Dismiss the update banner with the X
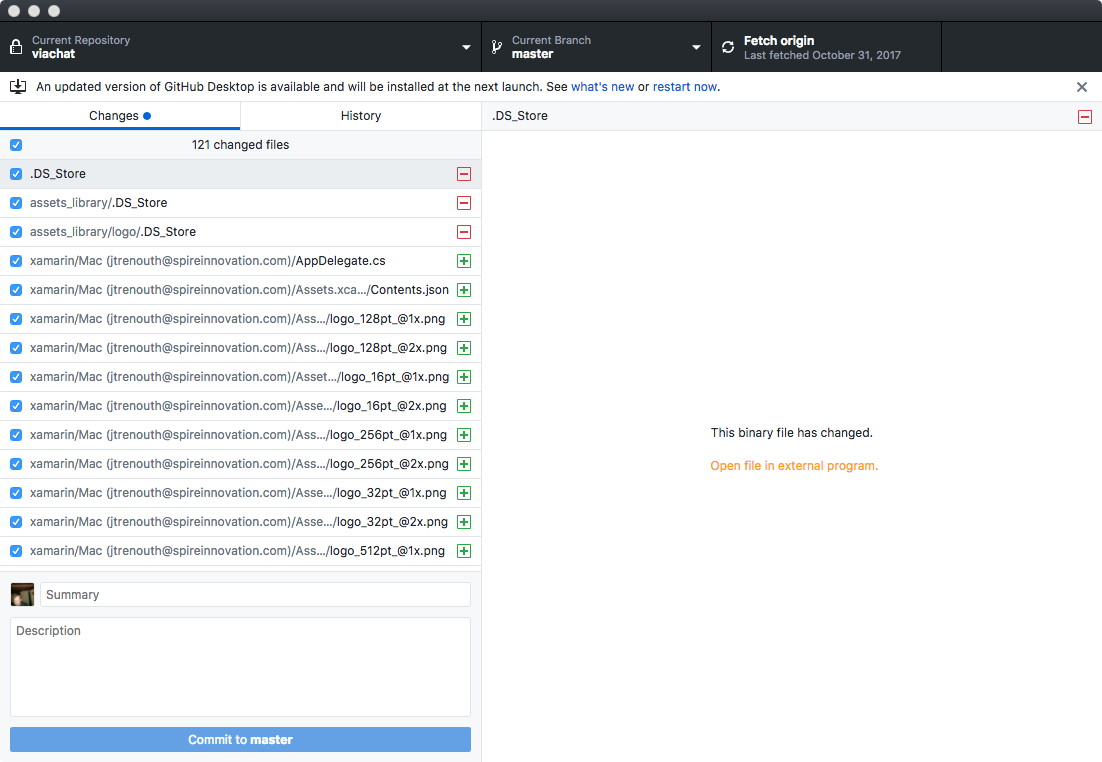Screen dimensions: 1102x762 (1082, 87)
